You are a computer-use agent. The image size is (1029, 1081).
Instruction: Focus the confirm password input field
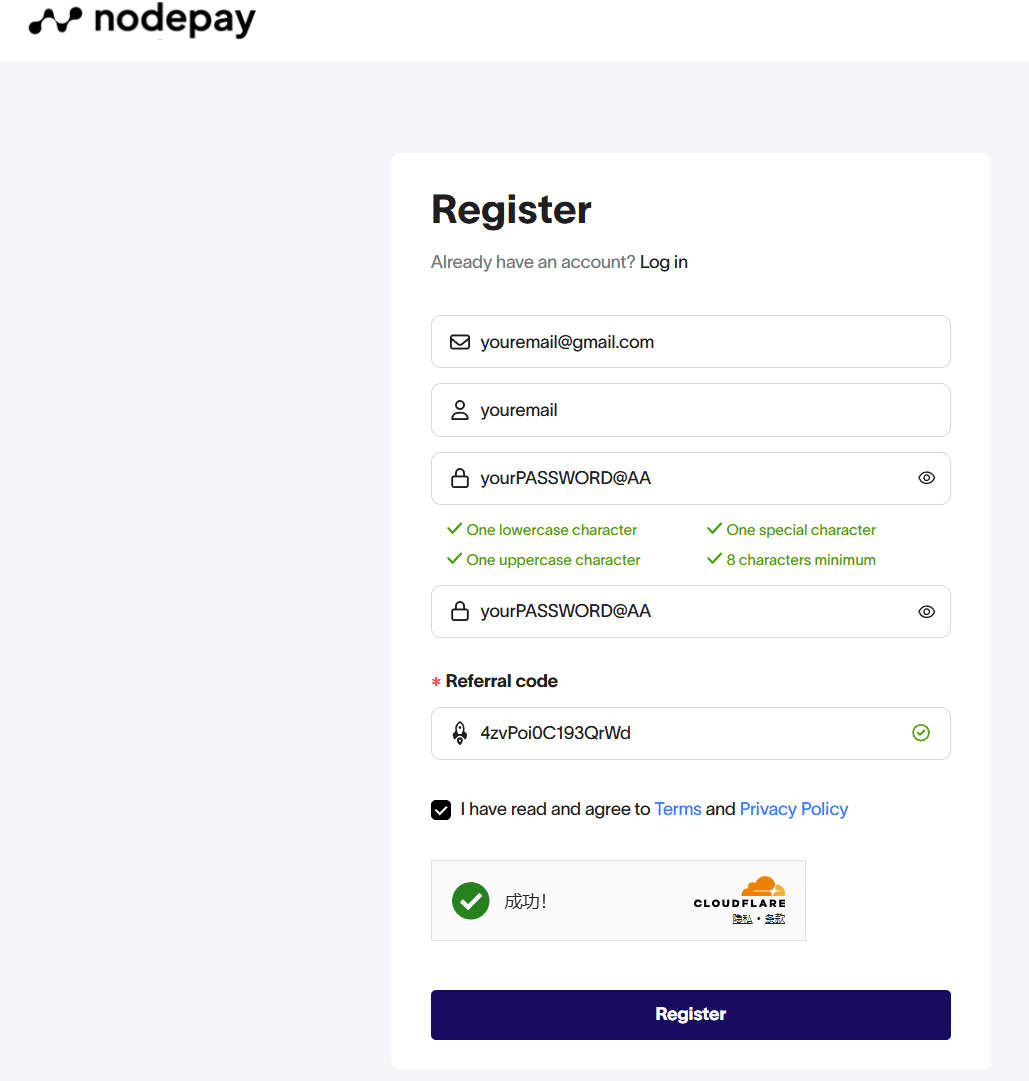click(x=700, y=611)
